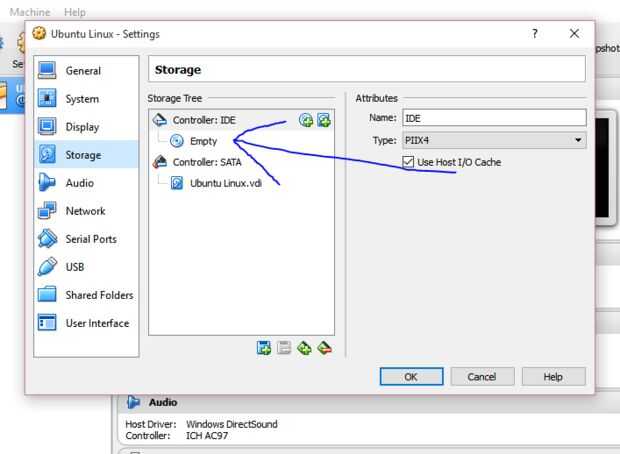Toggle Use Host I/O Cache checkbox
Image resolution: width=620 pixels, height=454 pixels.
click(x=408, y=162)
